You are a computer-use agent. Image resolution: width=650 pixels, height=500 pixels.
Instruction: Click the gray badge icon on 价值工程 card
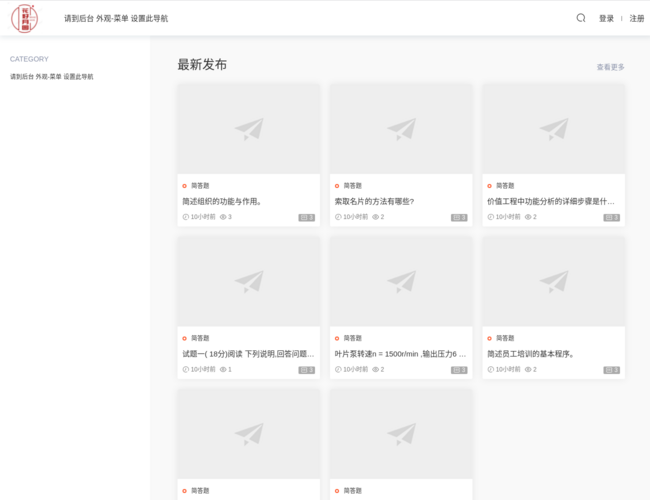611,217
